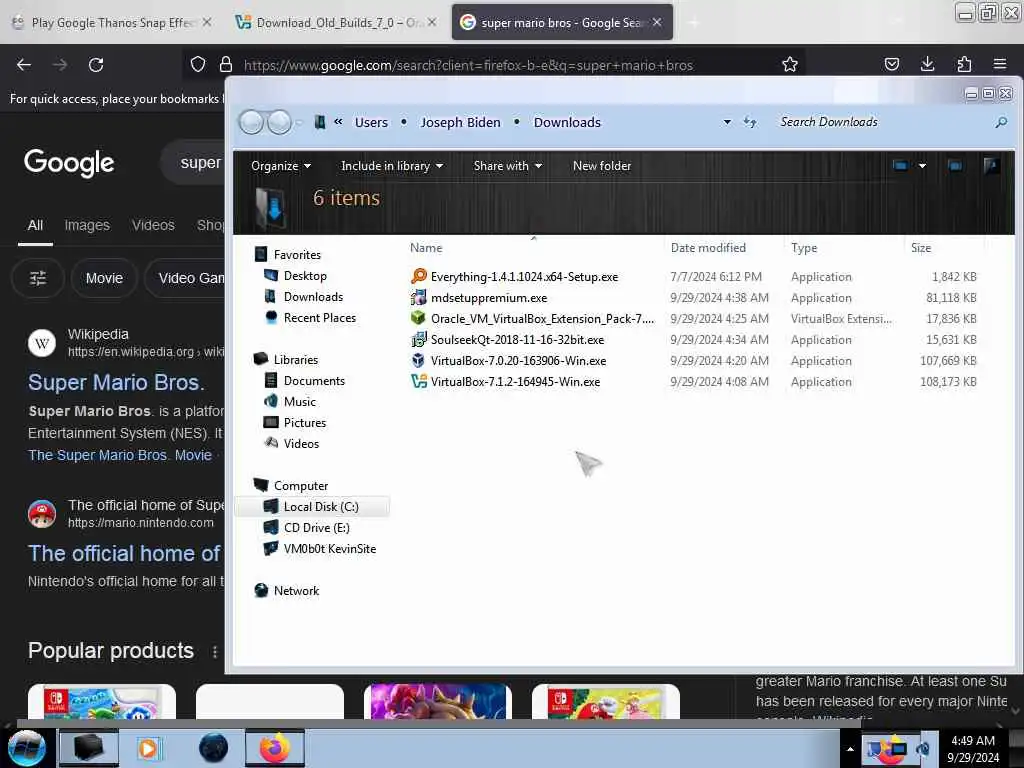Open The Super Mario Bros. Movie link
Screen dimensions: 1024x768
120,455
